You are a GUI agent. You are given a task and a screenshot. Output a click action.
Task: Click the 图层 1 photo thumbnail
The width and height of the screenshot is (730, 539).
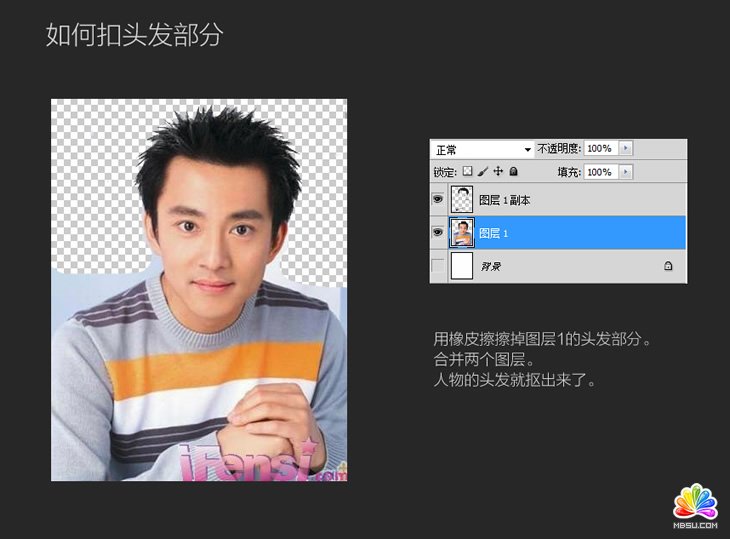pyautogui.click(x=463, y=232)
